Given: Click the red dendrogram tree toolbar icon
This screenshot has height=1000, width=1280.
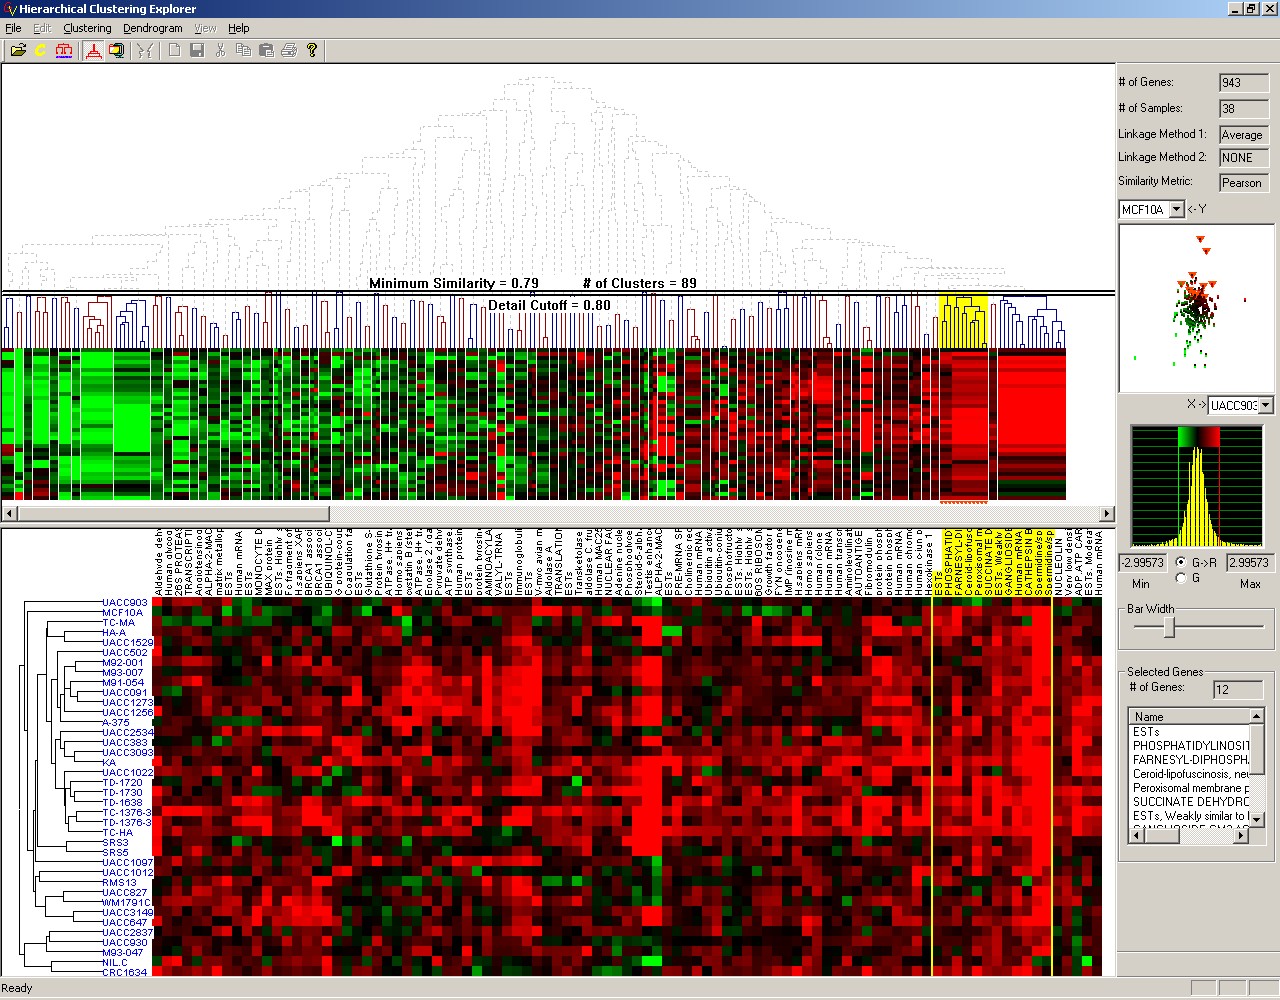Looking at the screenshot, I should pyautogui.click(x=64, y=50).
